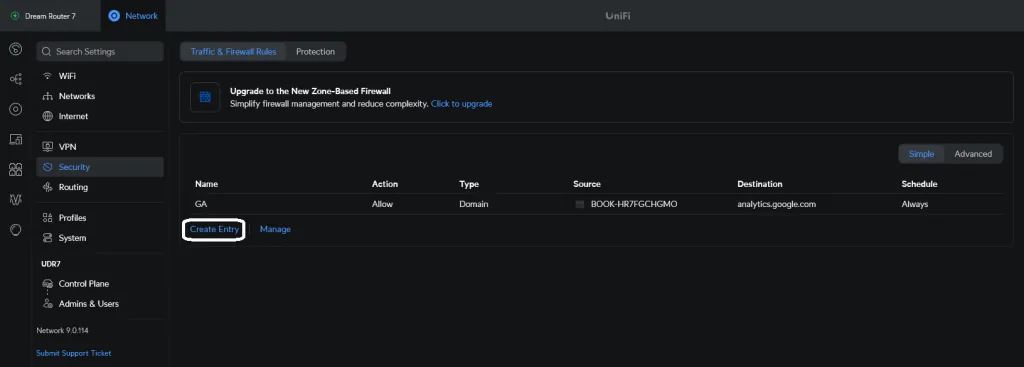Image resolution: width=1024 pixels, height=367 pixels.
Task: Click the Network application icon in the header
Action: [x=114, y=16]
